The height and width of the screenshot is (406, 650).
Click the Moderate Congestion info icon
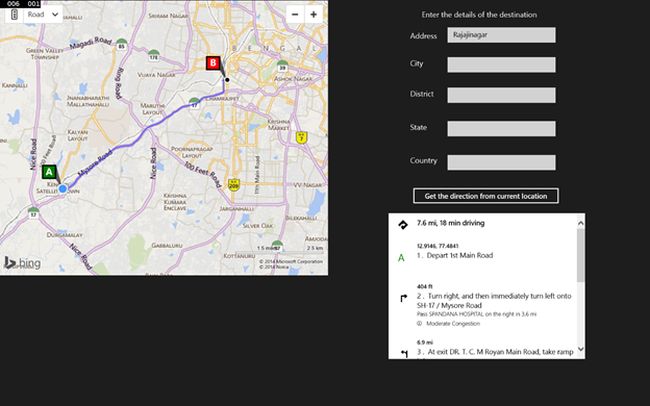click(x=419, y=323)
